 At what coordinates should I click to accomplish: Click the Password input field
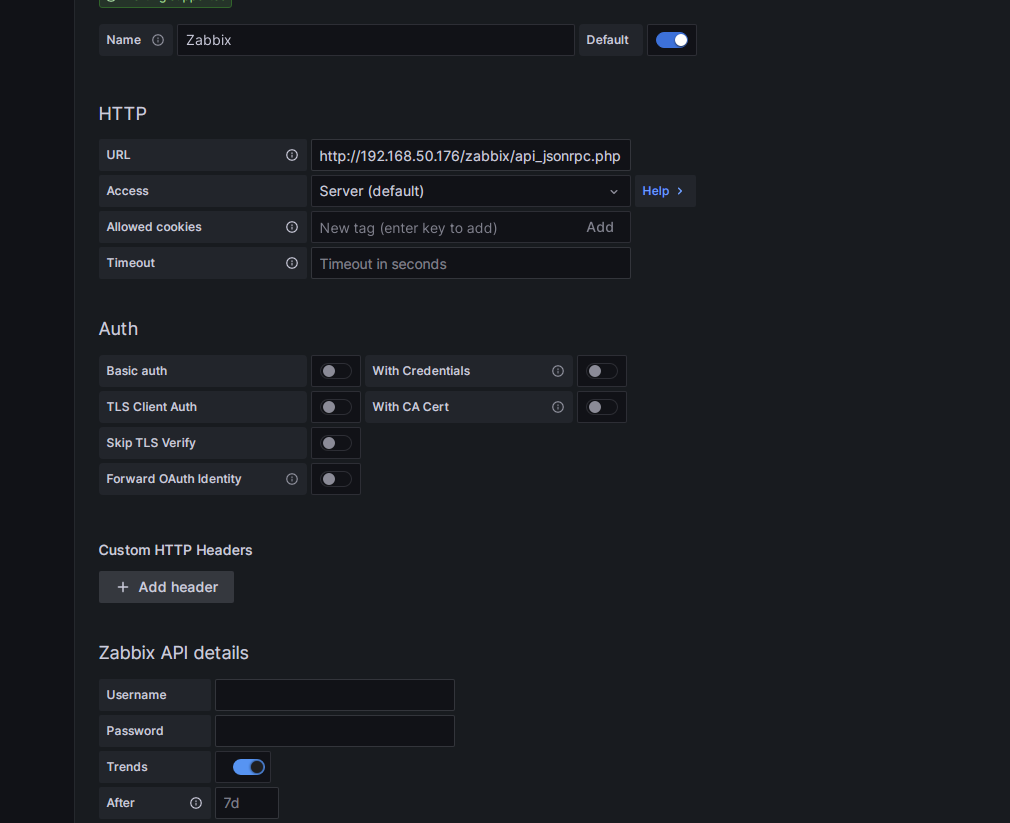tap(335, 731)
